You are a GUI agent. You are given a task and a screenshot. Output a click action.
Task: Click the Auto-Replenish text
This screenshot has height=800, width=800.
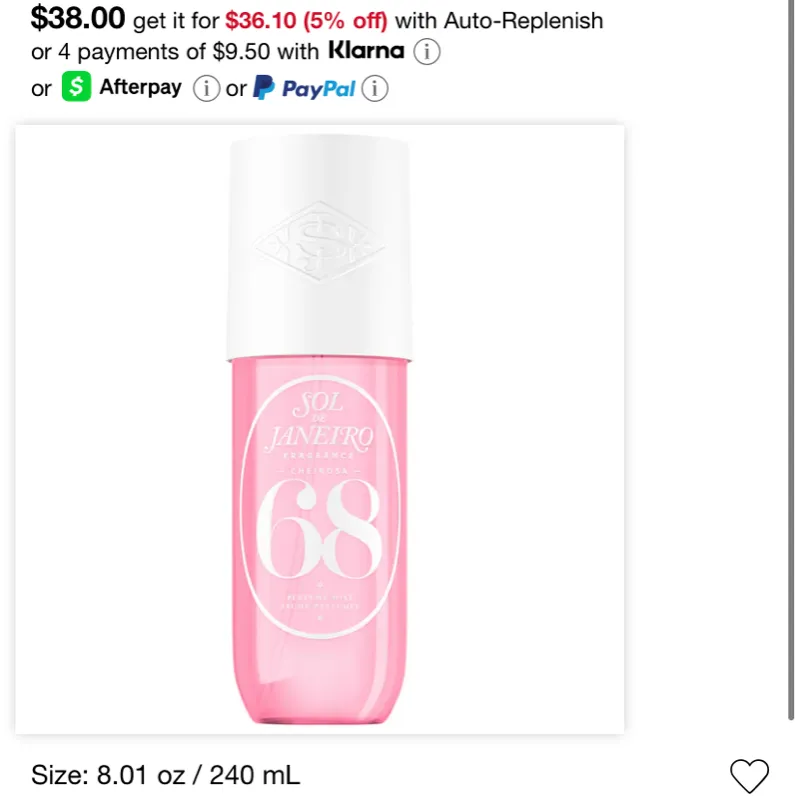tap(523, 21)
